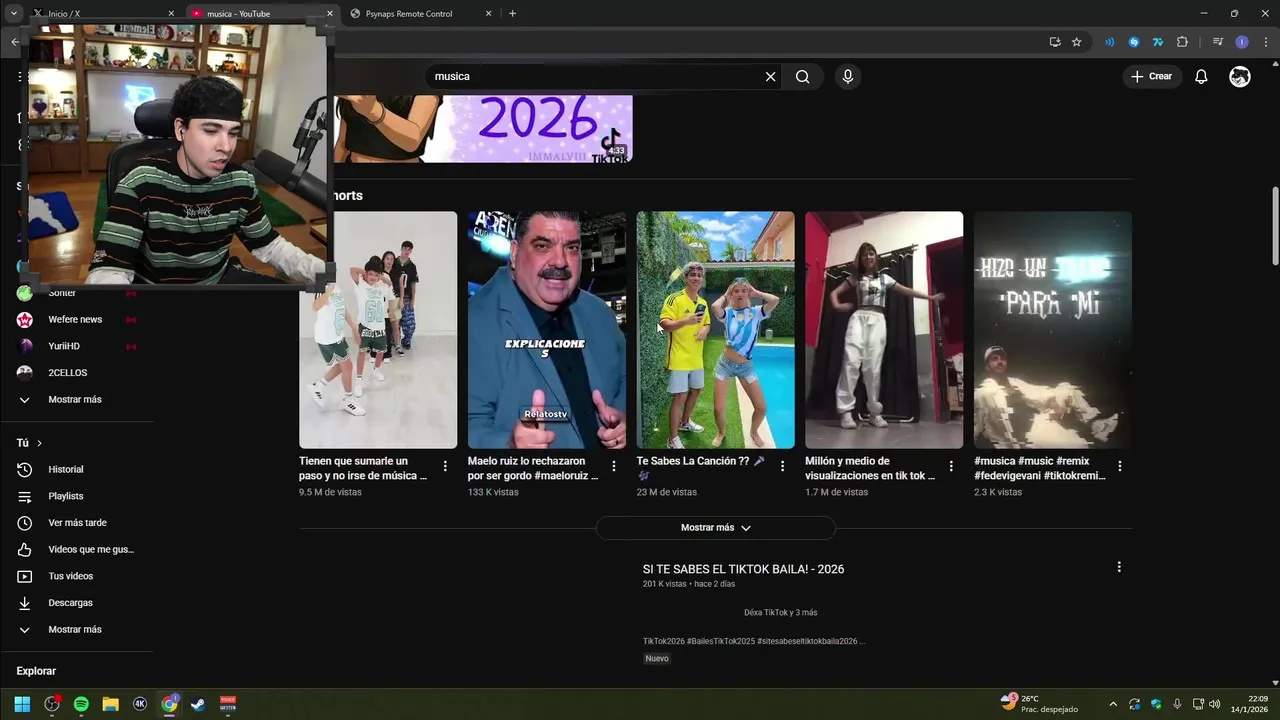Open the Chrome extensions puzzle icon
This screenshot has height=720, width=1280.
(x=1183, y=42)
